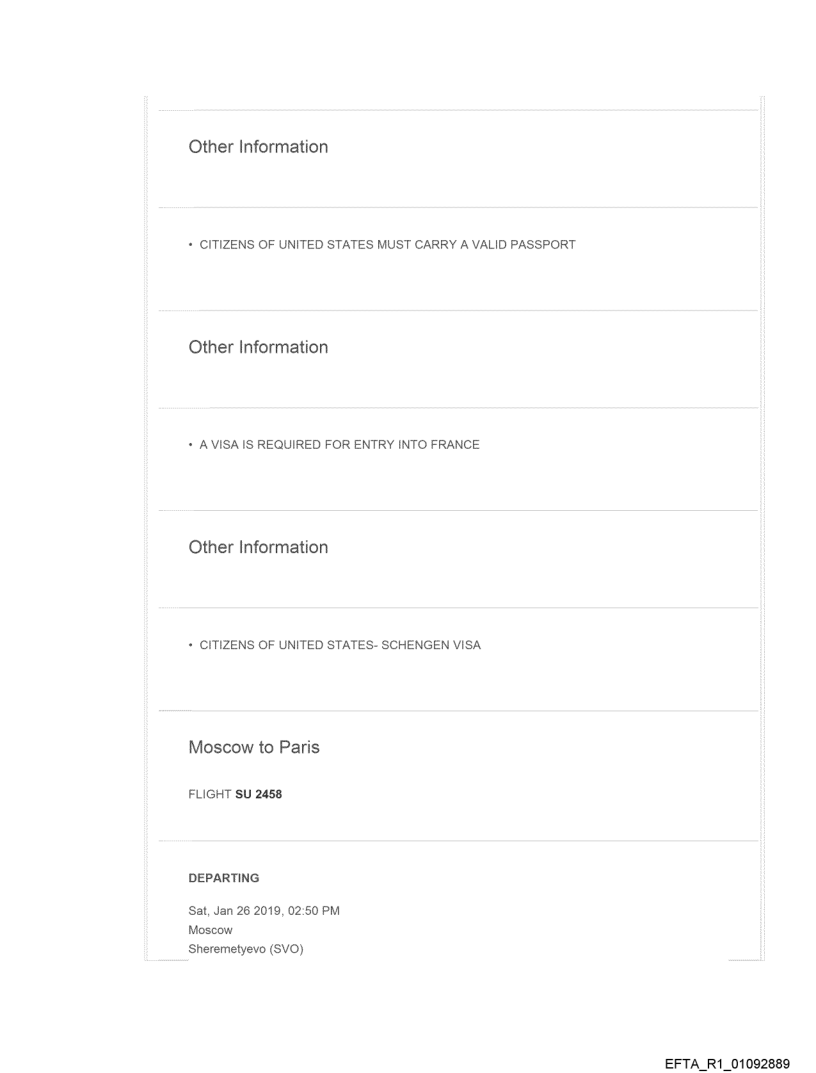
Task: Click the Other Information heading above passport notice
Action: [258, 147]
